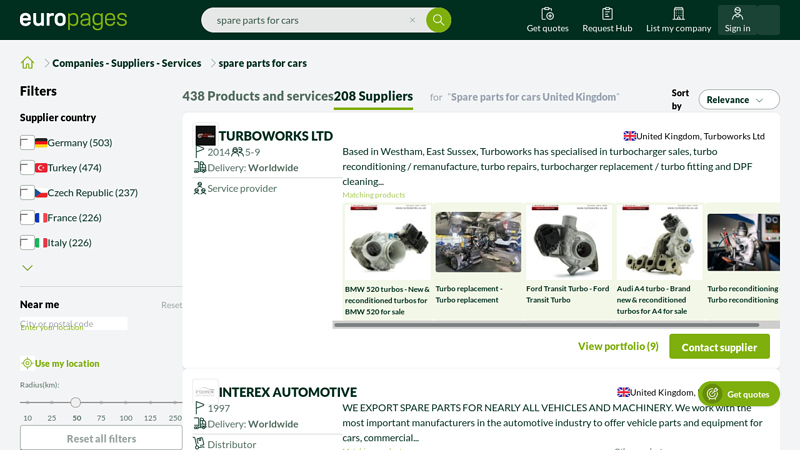Click the 'spare parts for cars' breadcrumb
Screen dimensions: 800x450
tap(262, 63)
